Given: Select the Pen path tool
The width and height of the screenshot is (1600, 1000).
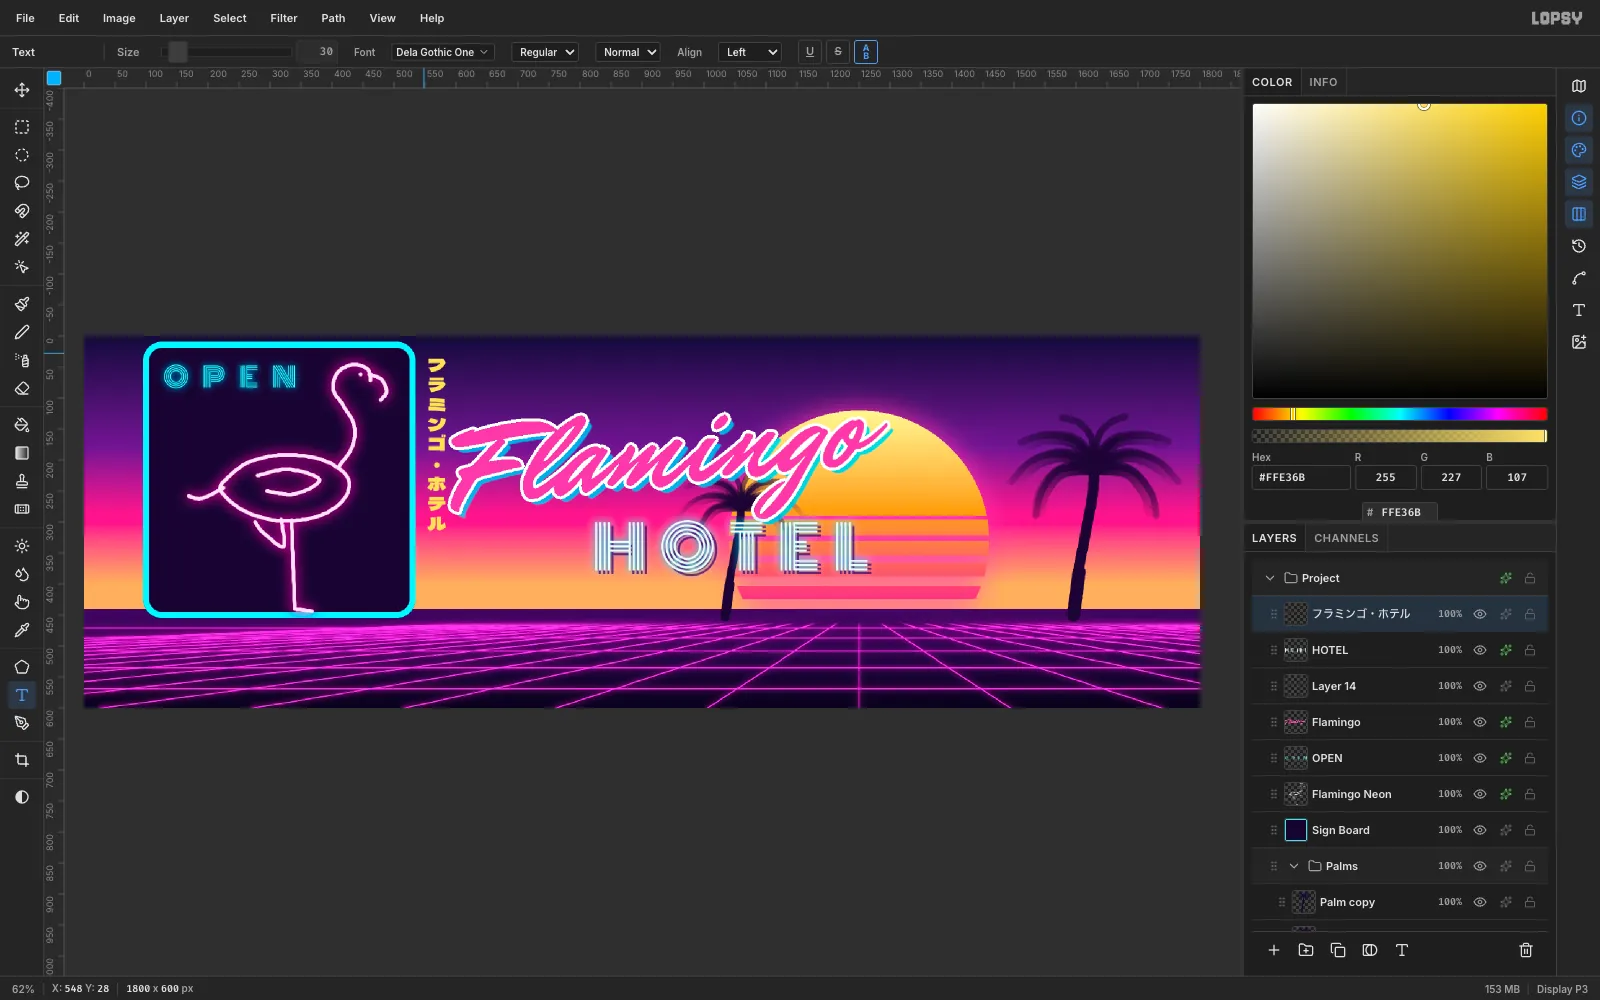Looking at the screenshot, I should tap(22, 723).
